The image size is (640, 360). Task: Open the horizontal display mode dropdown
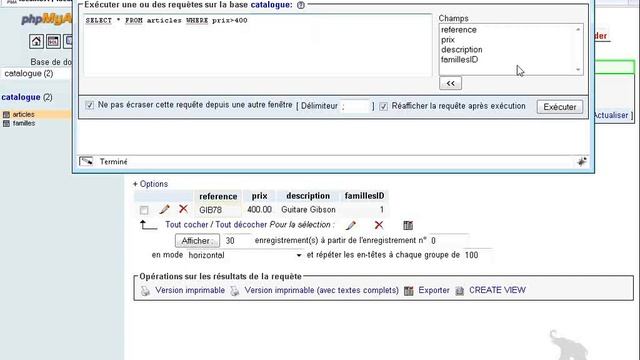tap(245, 255)
